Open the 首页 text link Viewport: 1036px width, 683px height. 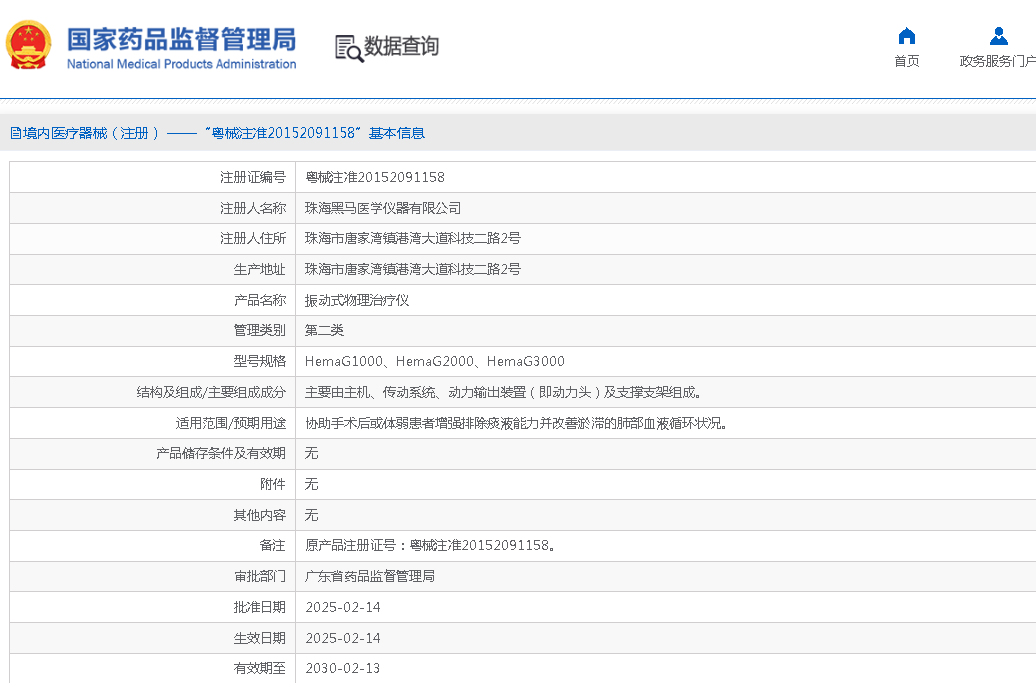[906, 61]
